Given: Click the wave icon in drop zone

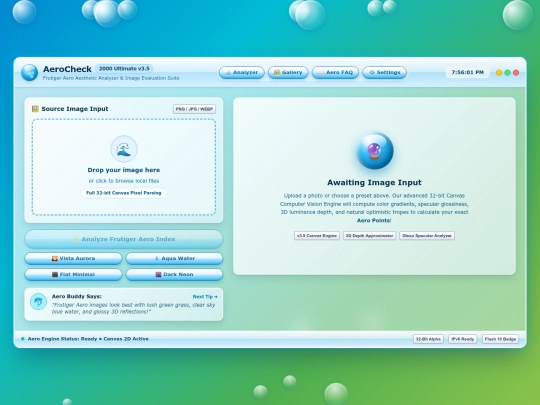Looking at the screenshot, I should 124,149.
